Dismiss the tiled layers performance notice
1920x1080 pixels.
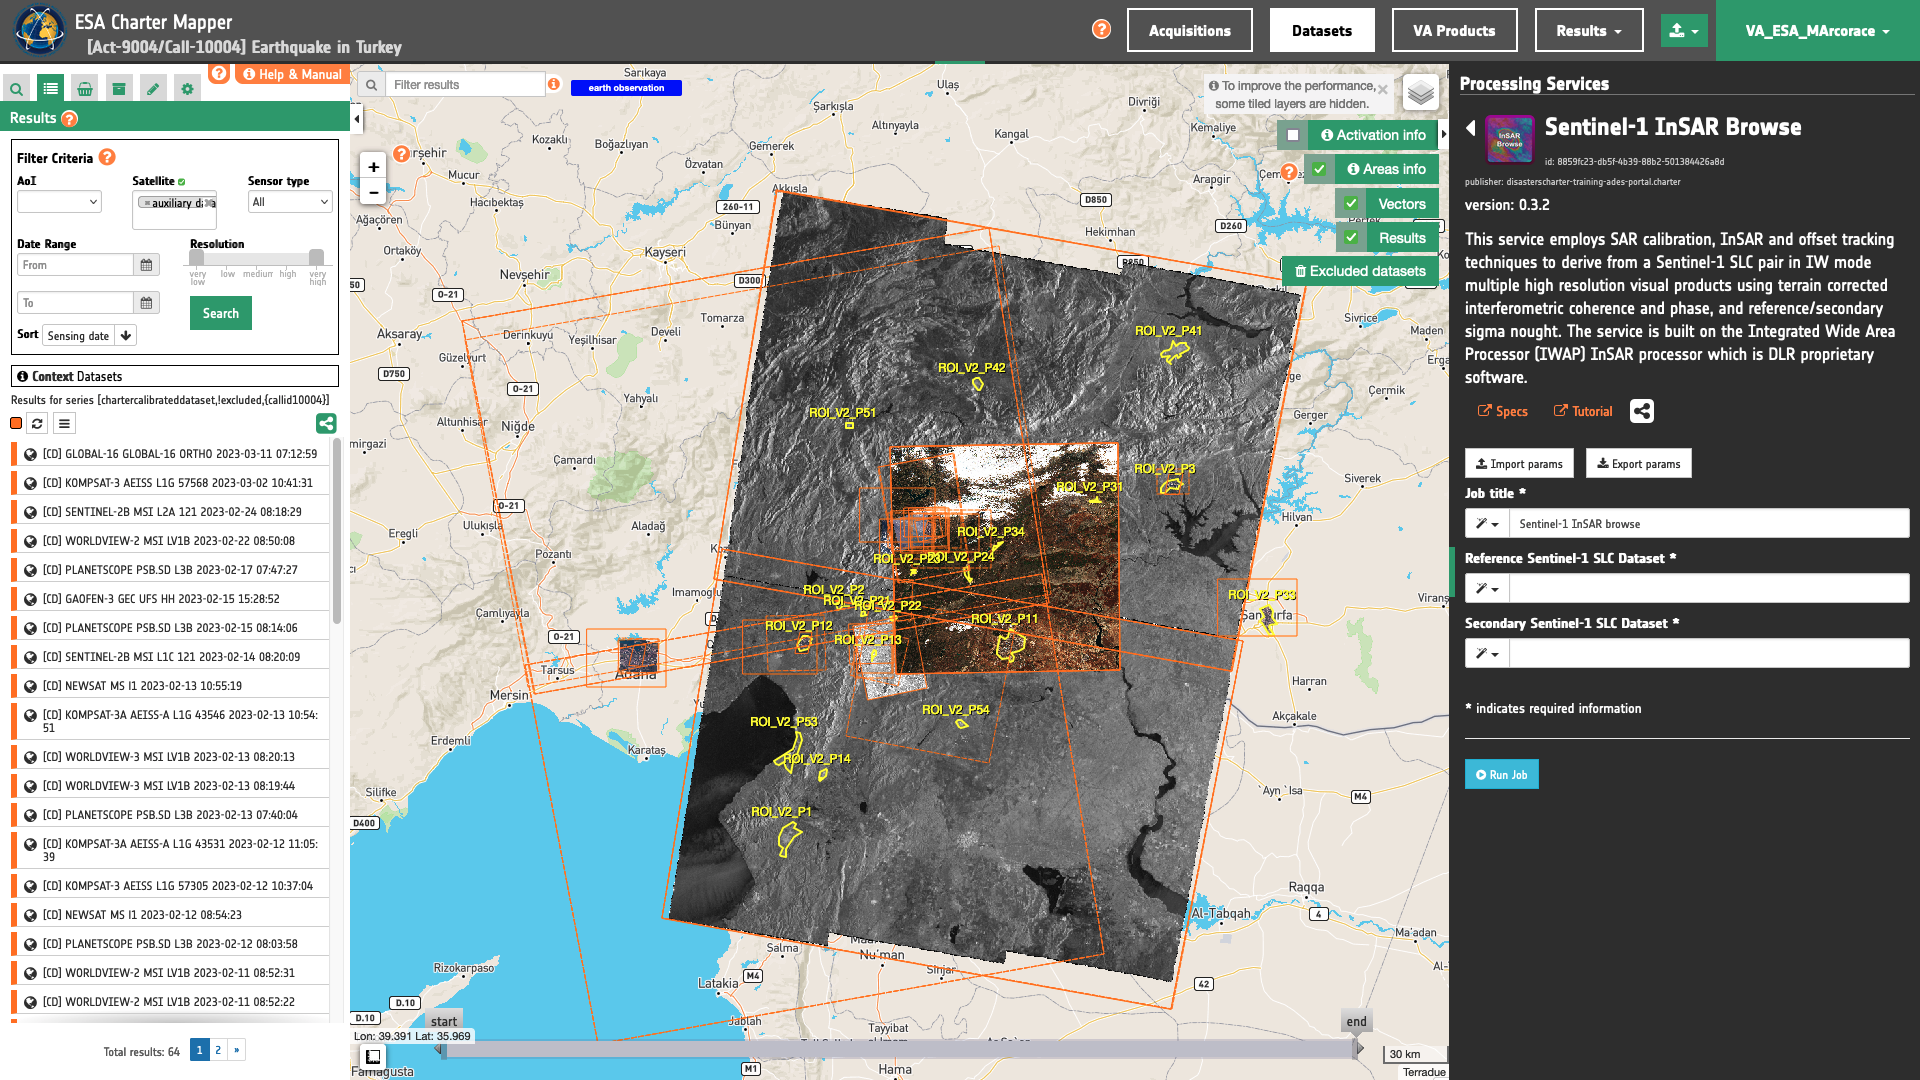click(1383, 89)
